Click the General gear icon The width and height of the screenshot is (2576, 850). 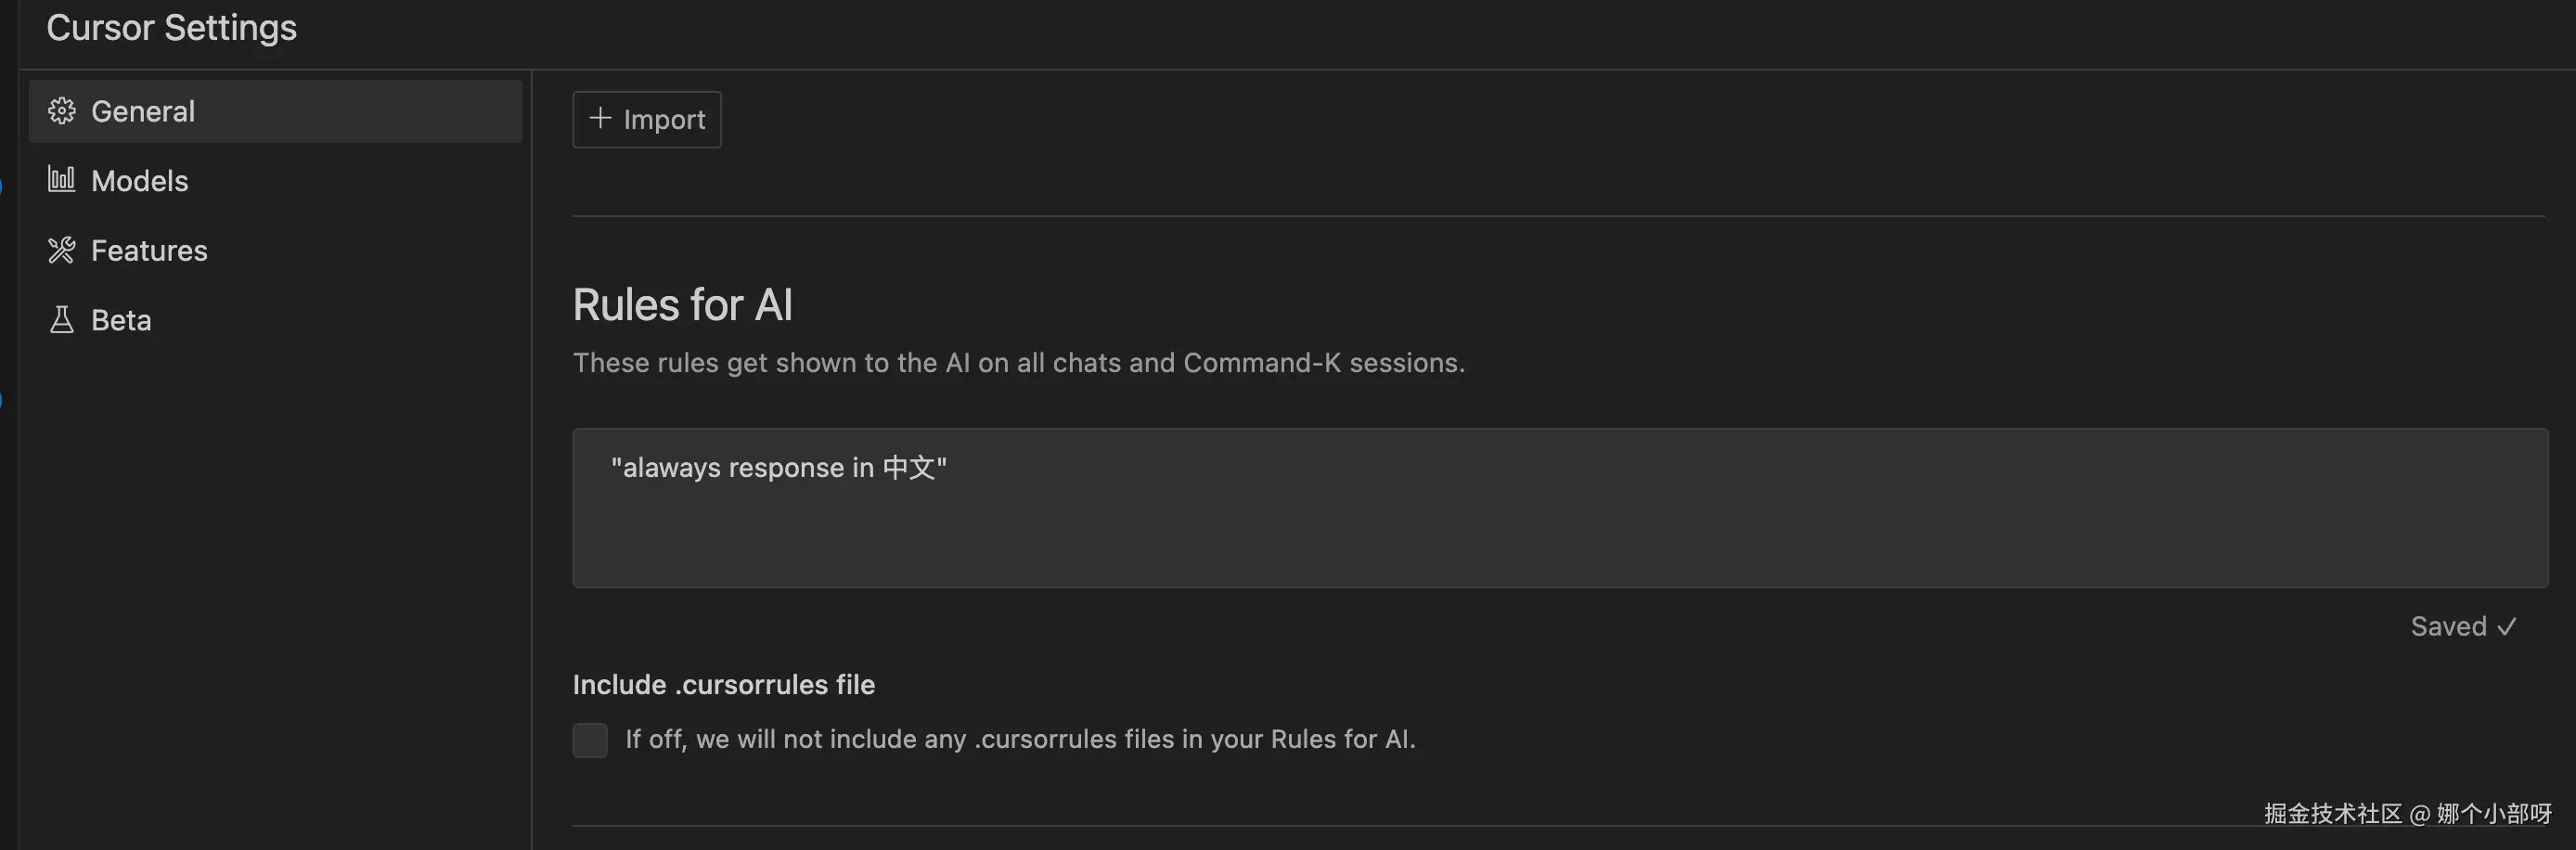point(62,111)
